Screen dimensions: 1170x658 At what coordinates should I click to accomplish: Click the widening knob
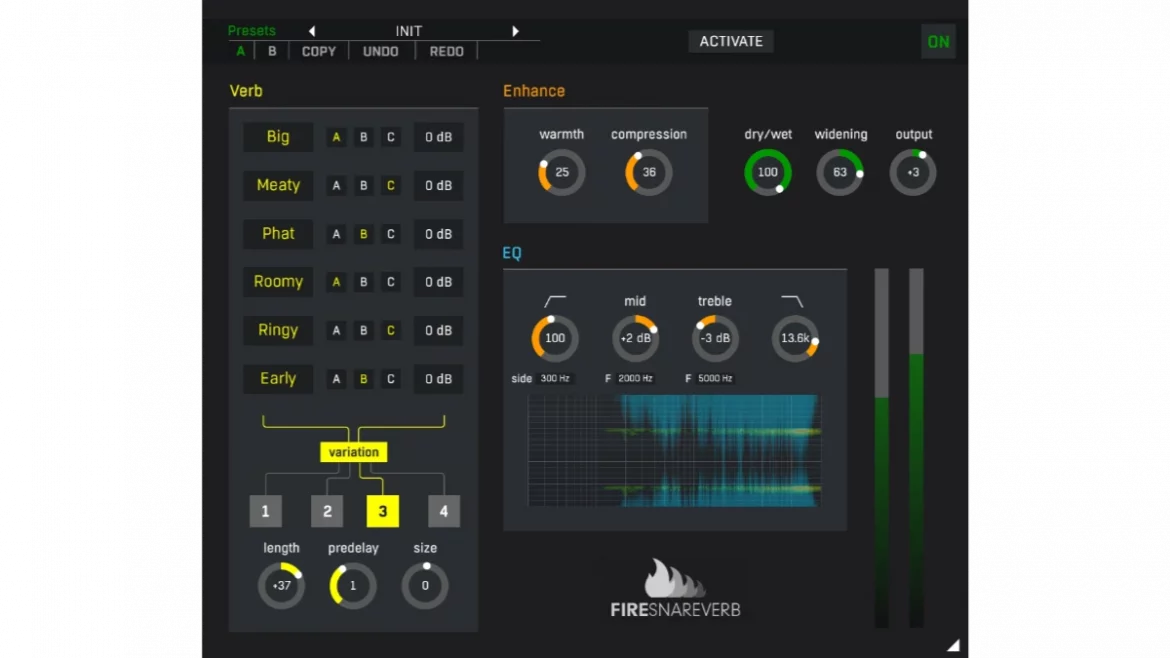tap(840, 172)
